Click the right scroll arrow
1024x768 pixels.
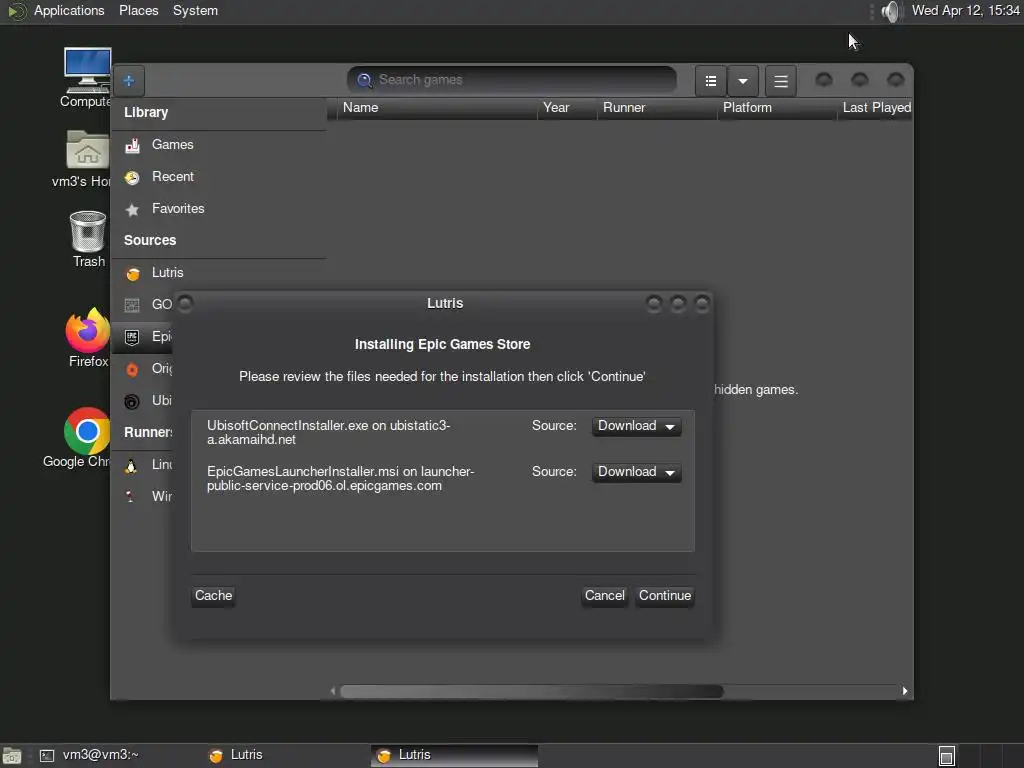(904, 692)
